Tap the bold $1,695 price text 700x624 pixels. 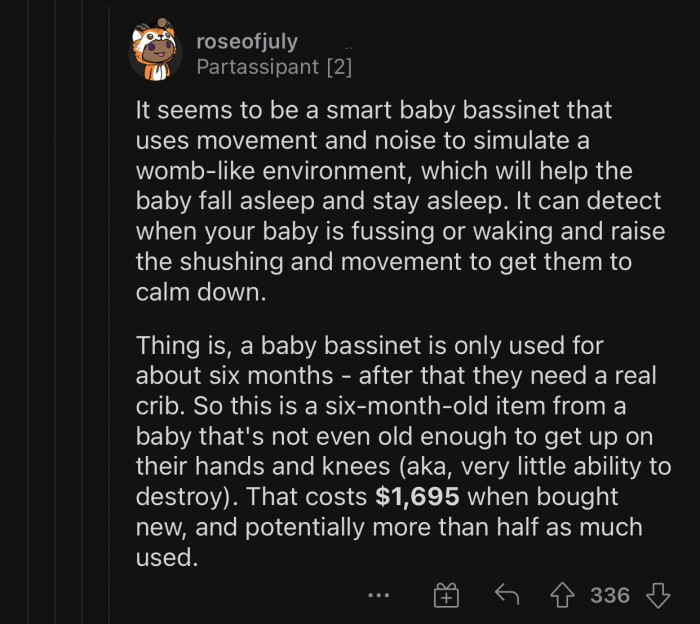click(417, 496)
